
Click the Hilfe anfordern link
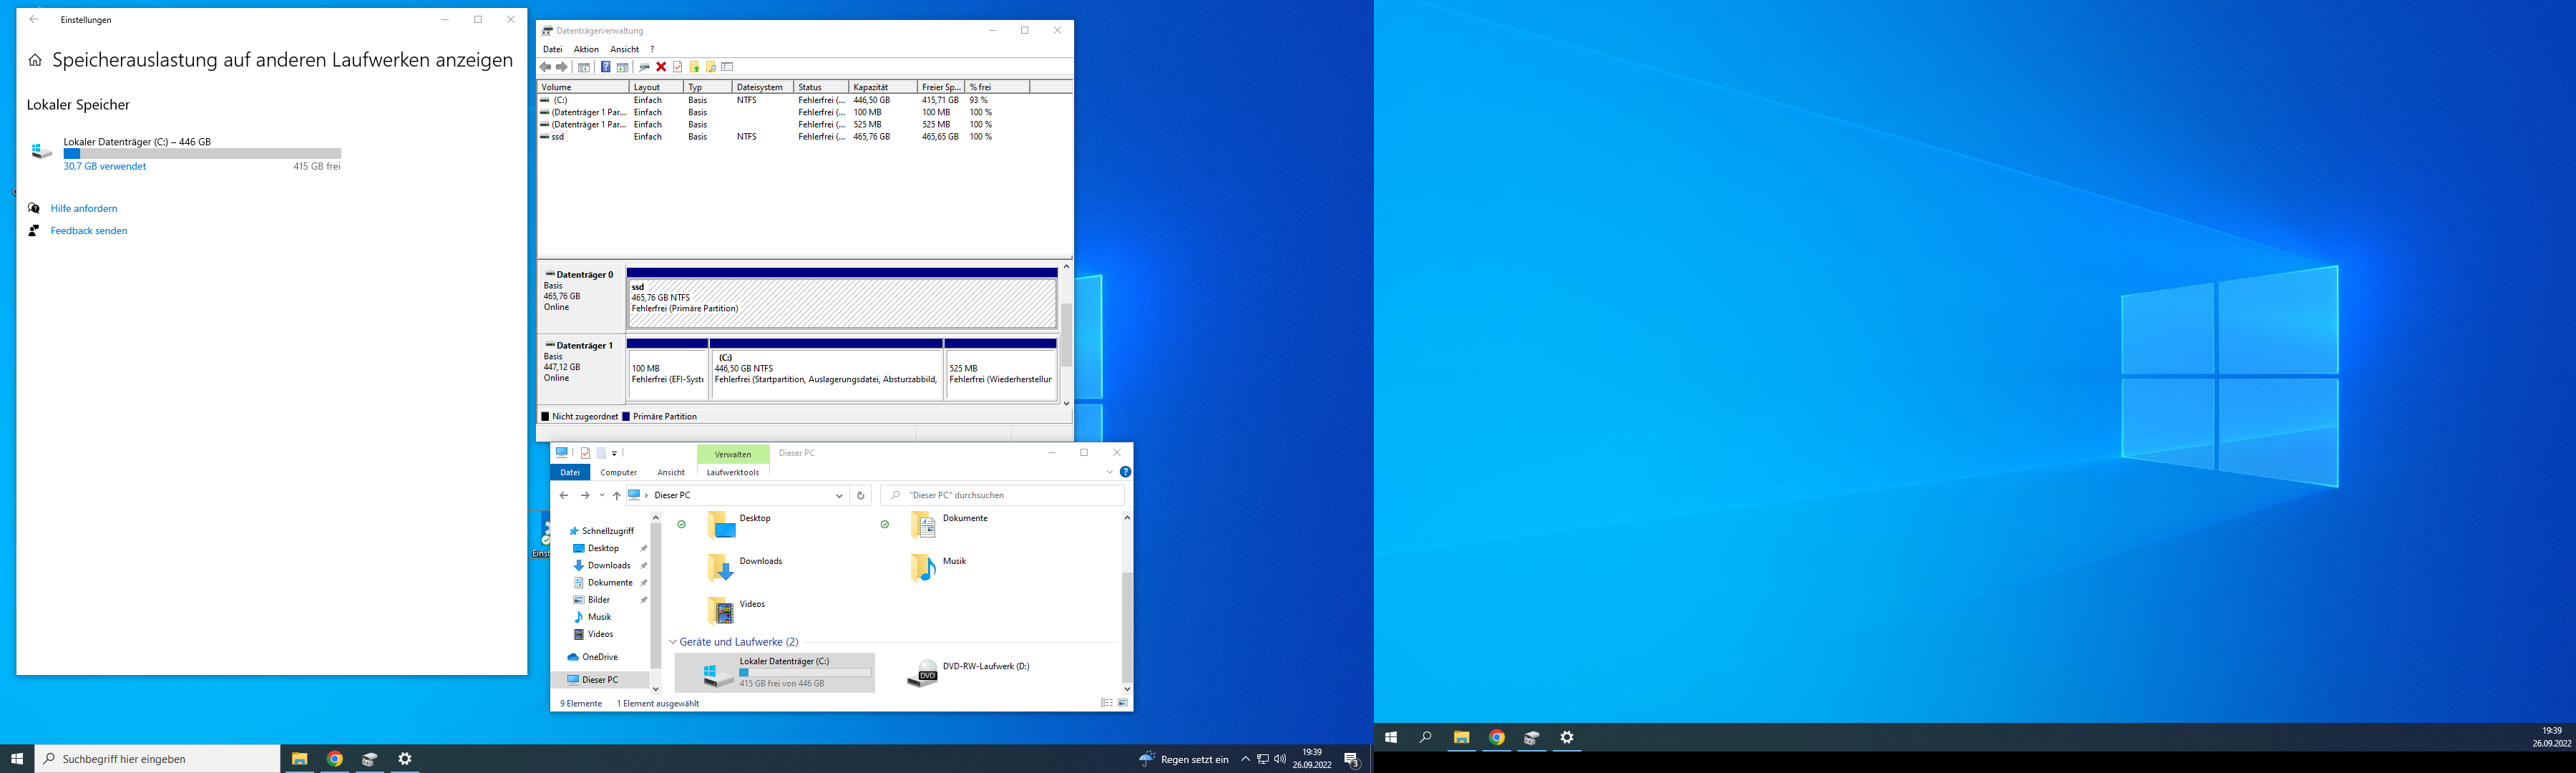point(84,208)
